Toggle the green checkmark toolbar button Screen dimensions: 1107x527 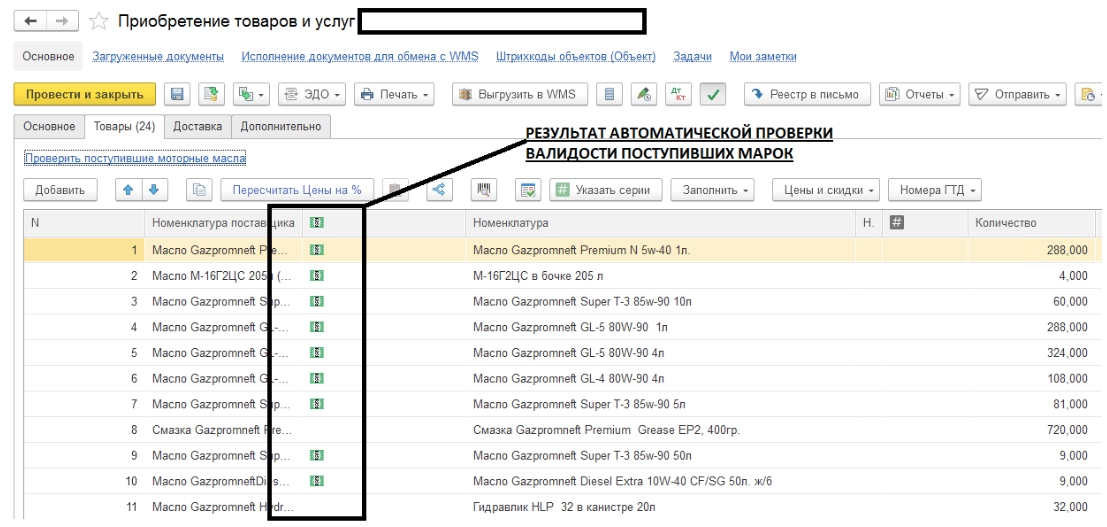[x=713, y=94]
